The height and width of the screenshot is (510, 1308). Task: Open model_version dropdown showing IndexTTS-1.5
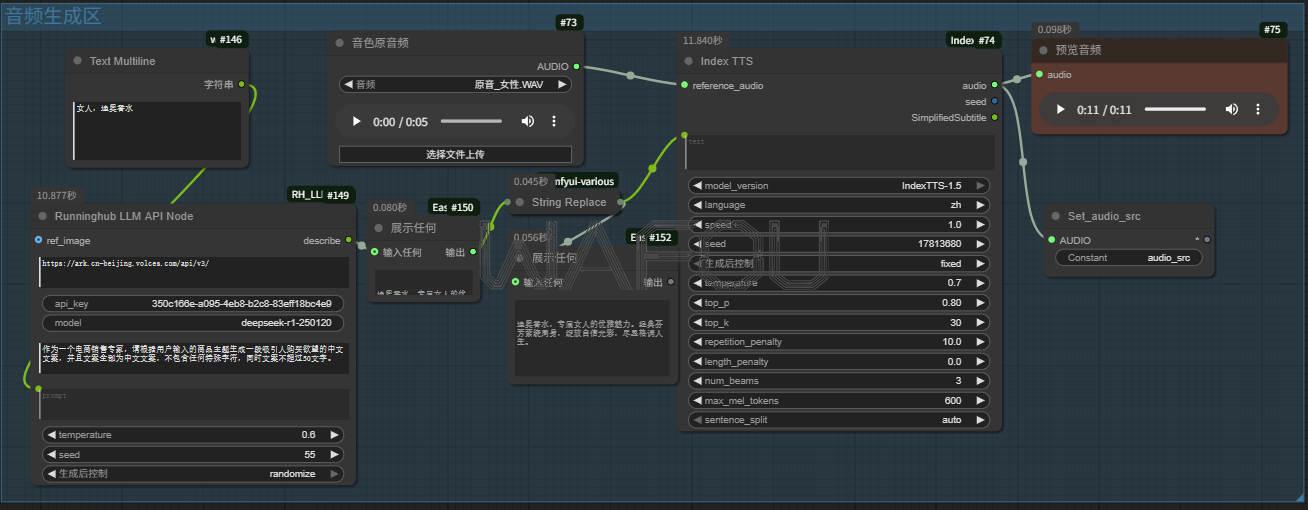click(x=839, y=185)
